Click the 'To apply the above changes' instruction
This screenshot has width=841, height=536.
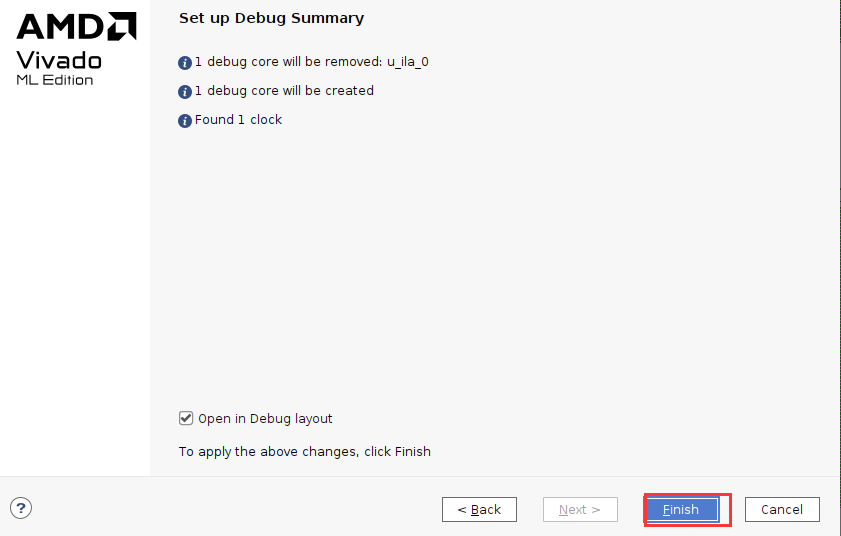coord(305,452)
